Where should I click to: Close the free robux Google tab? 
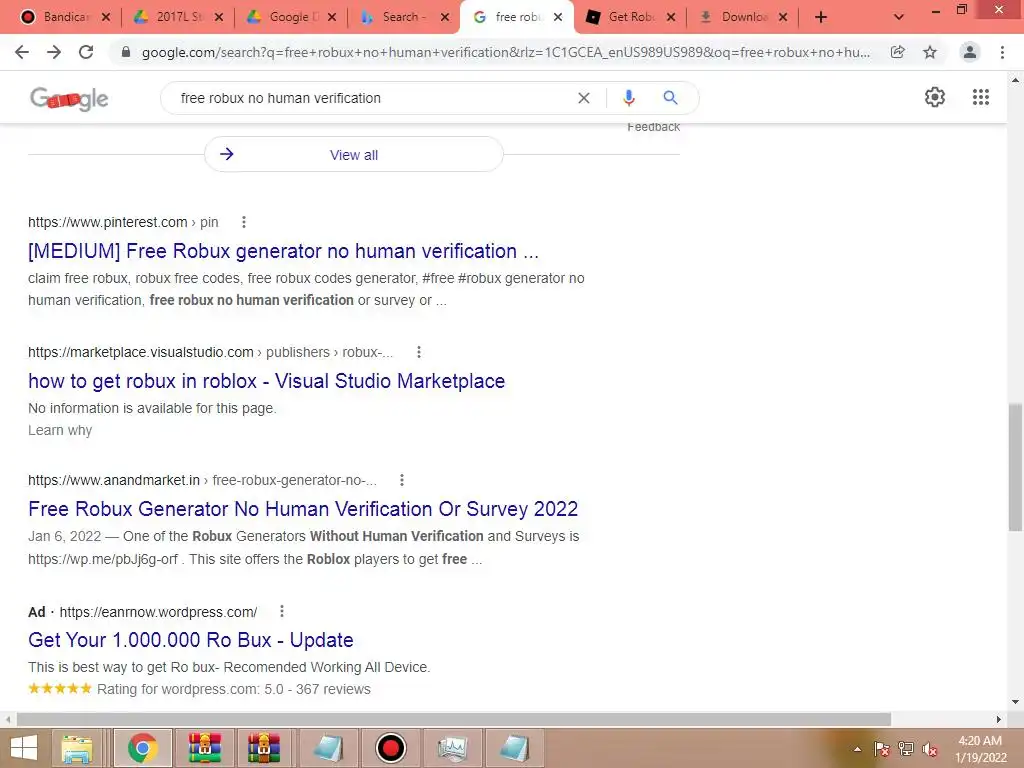tap(558, 17)
